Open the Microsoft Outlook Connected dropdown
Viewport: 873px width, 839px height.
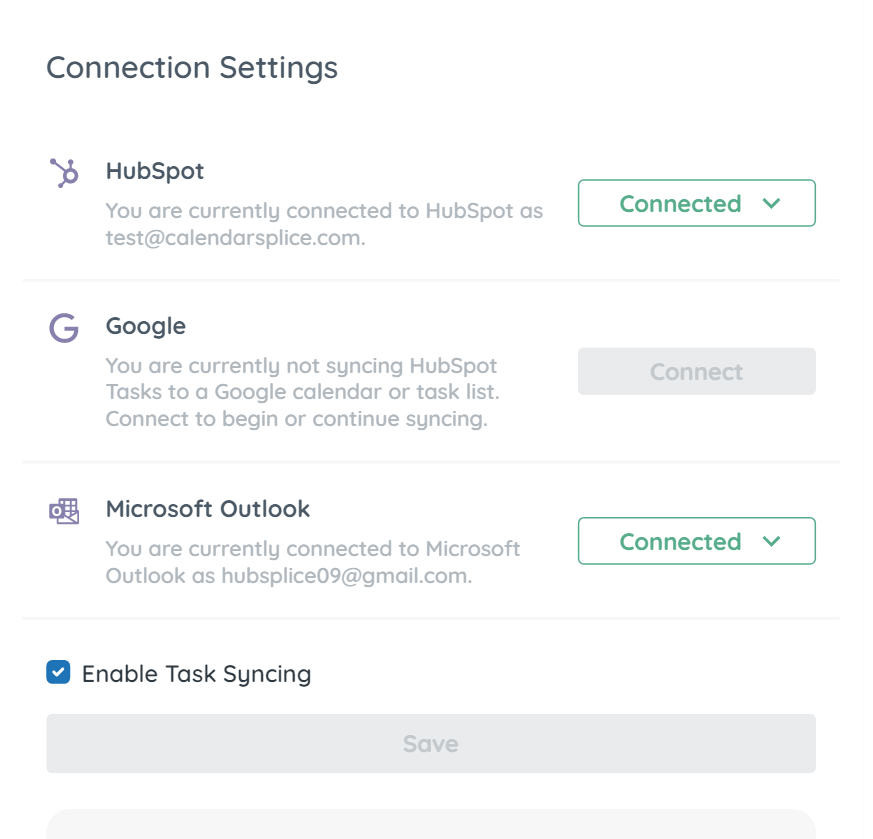(x=697, y=541)
